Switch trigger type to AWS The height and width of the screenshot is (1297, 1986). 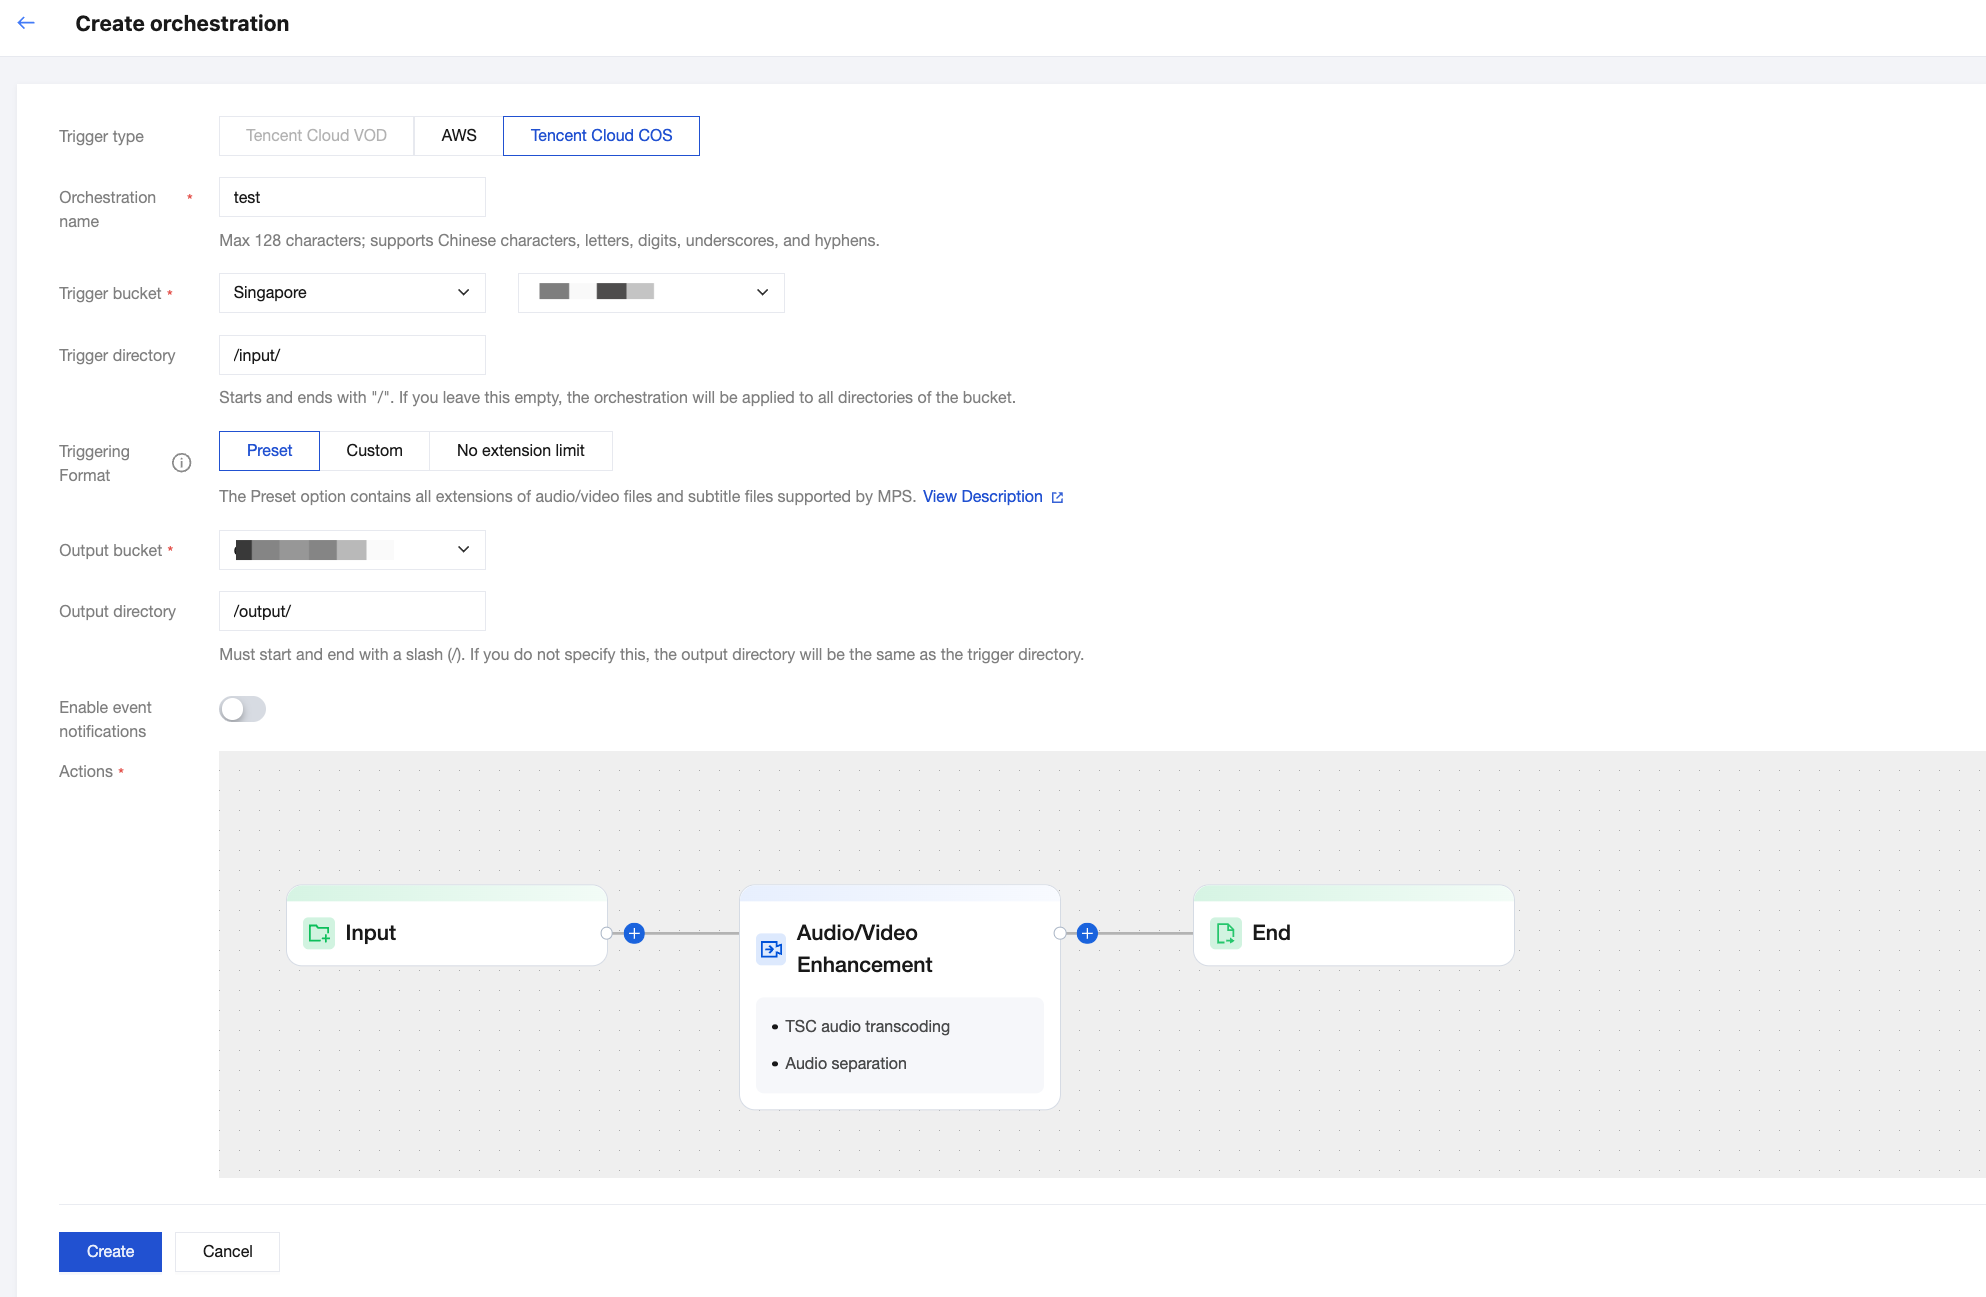coord(459,136)
